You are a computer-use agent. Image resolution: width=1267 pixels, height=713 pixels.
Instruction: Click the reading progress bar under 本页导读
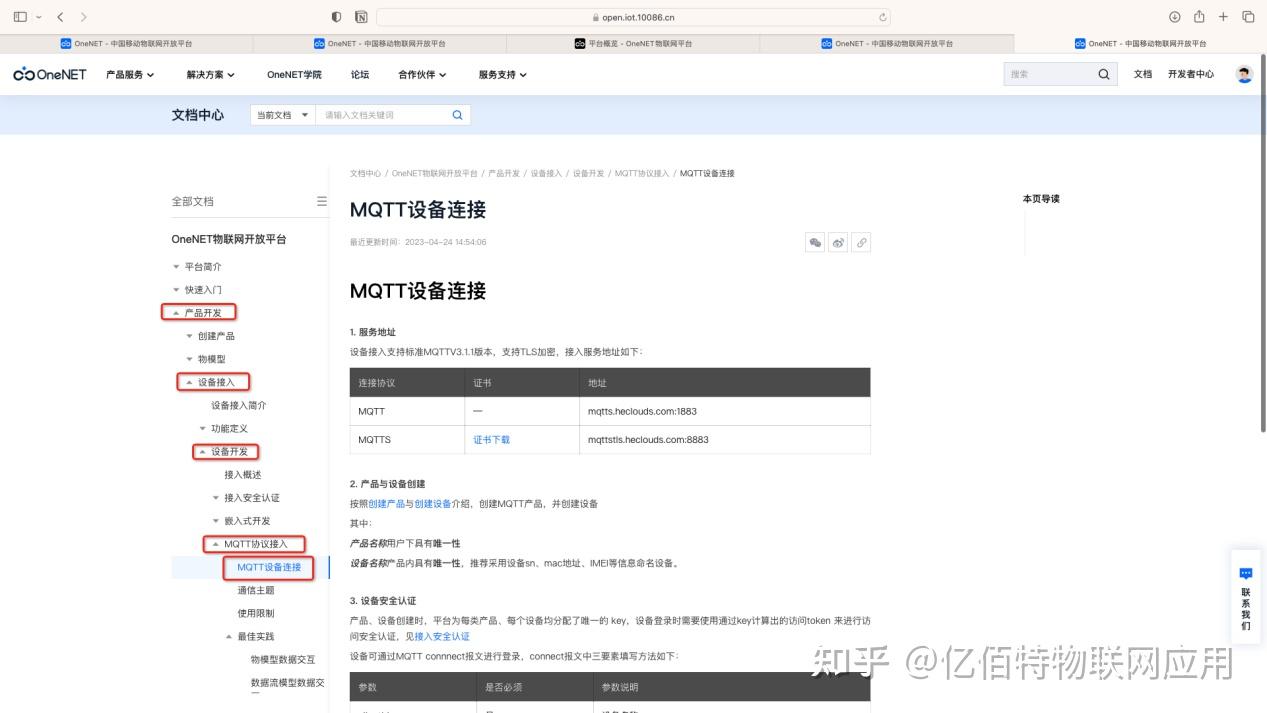[x=1024, y=230]
